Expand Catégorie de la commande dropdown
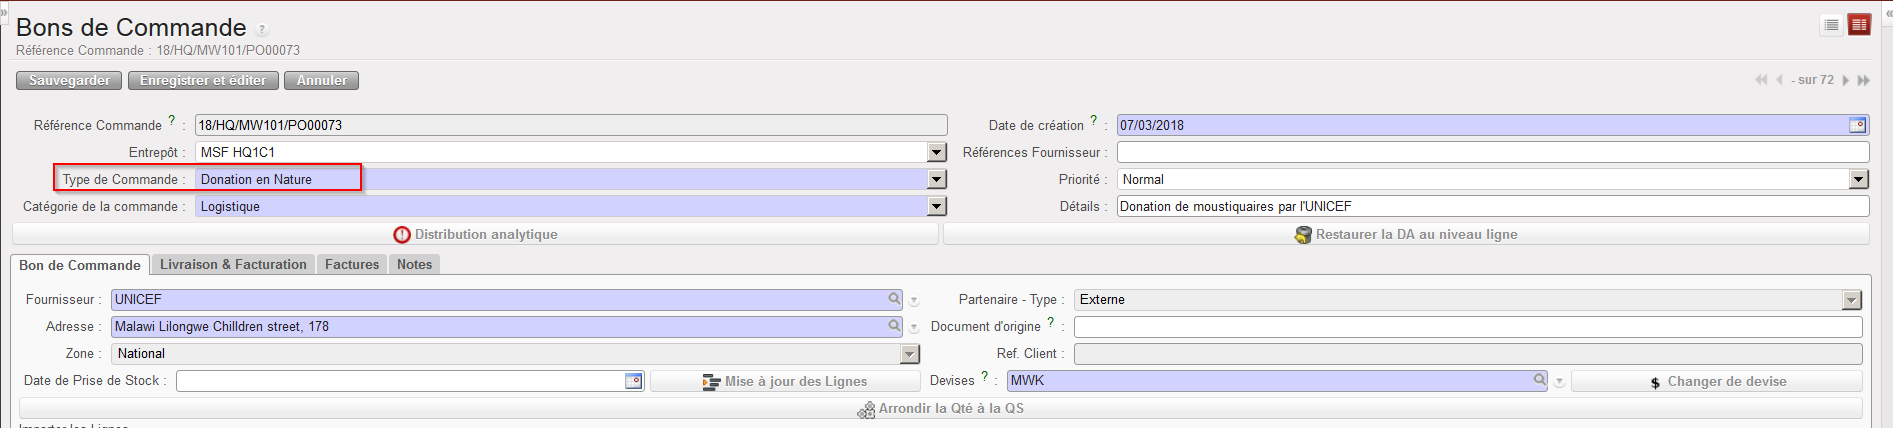Image resolution: width=1893 pixels, height=428 pixels. pyautogui.click(x=936, y=206)
